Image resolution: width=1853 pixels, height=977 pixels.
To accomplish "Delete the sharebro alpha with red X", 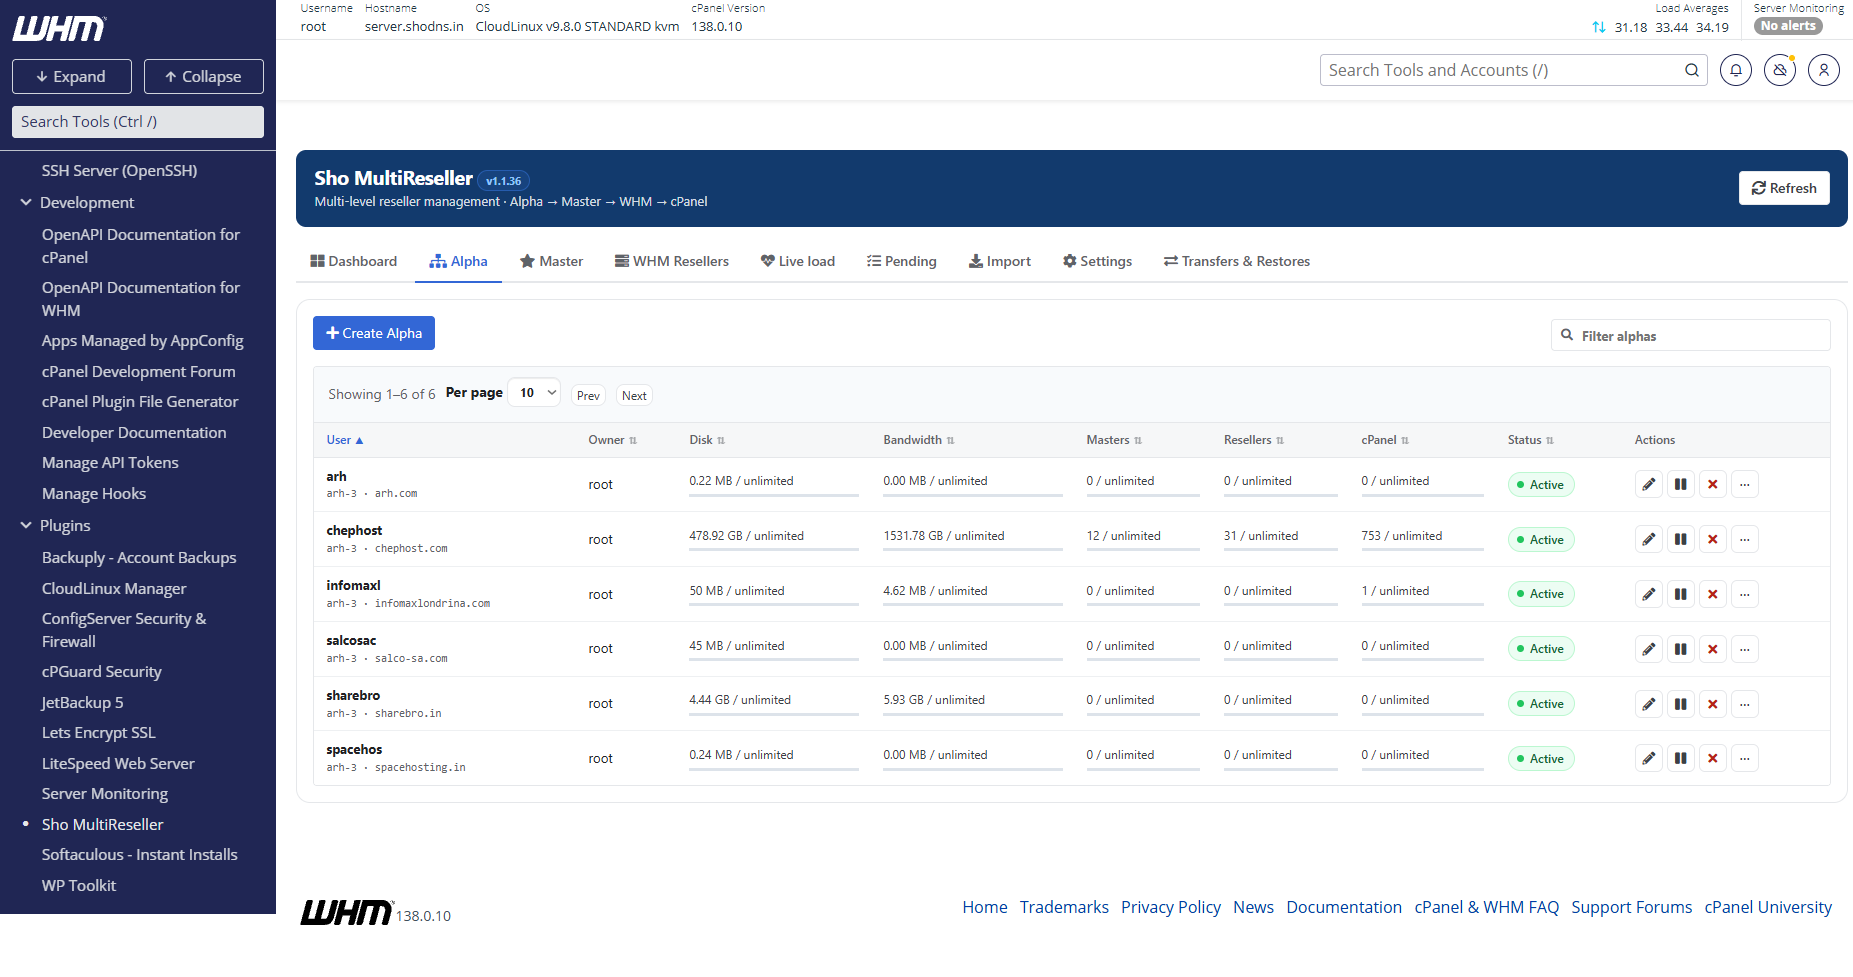I will pyautogui.click(x=1713, y=704).
